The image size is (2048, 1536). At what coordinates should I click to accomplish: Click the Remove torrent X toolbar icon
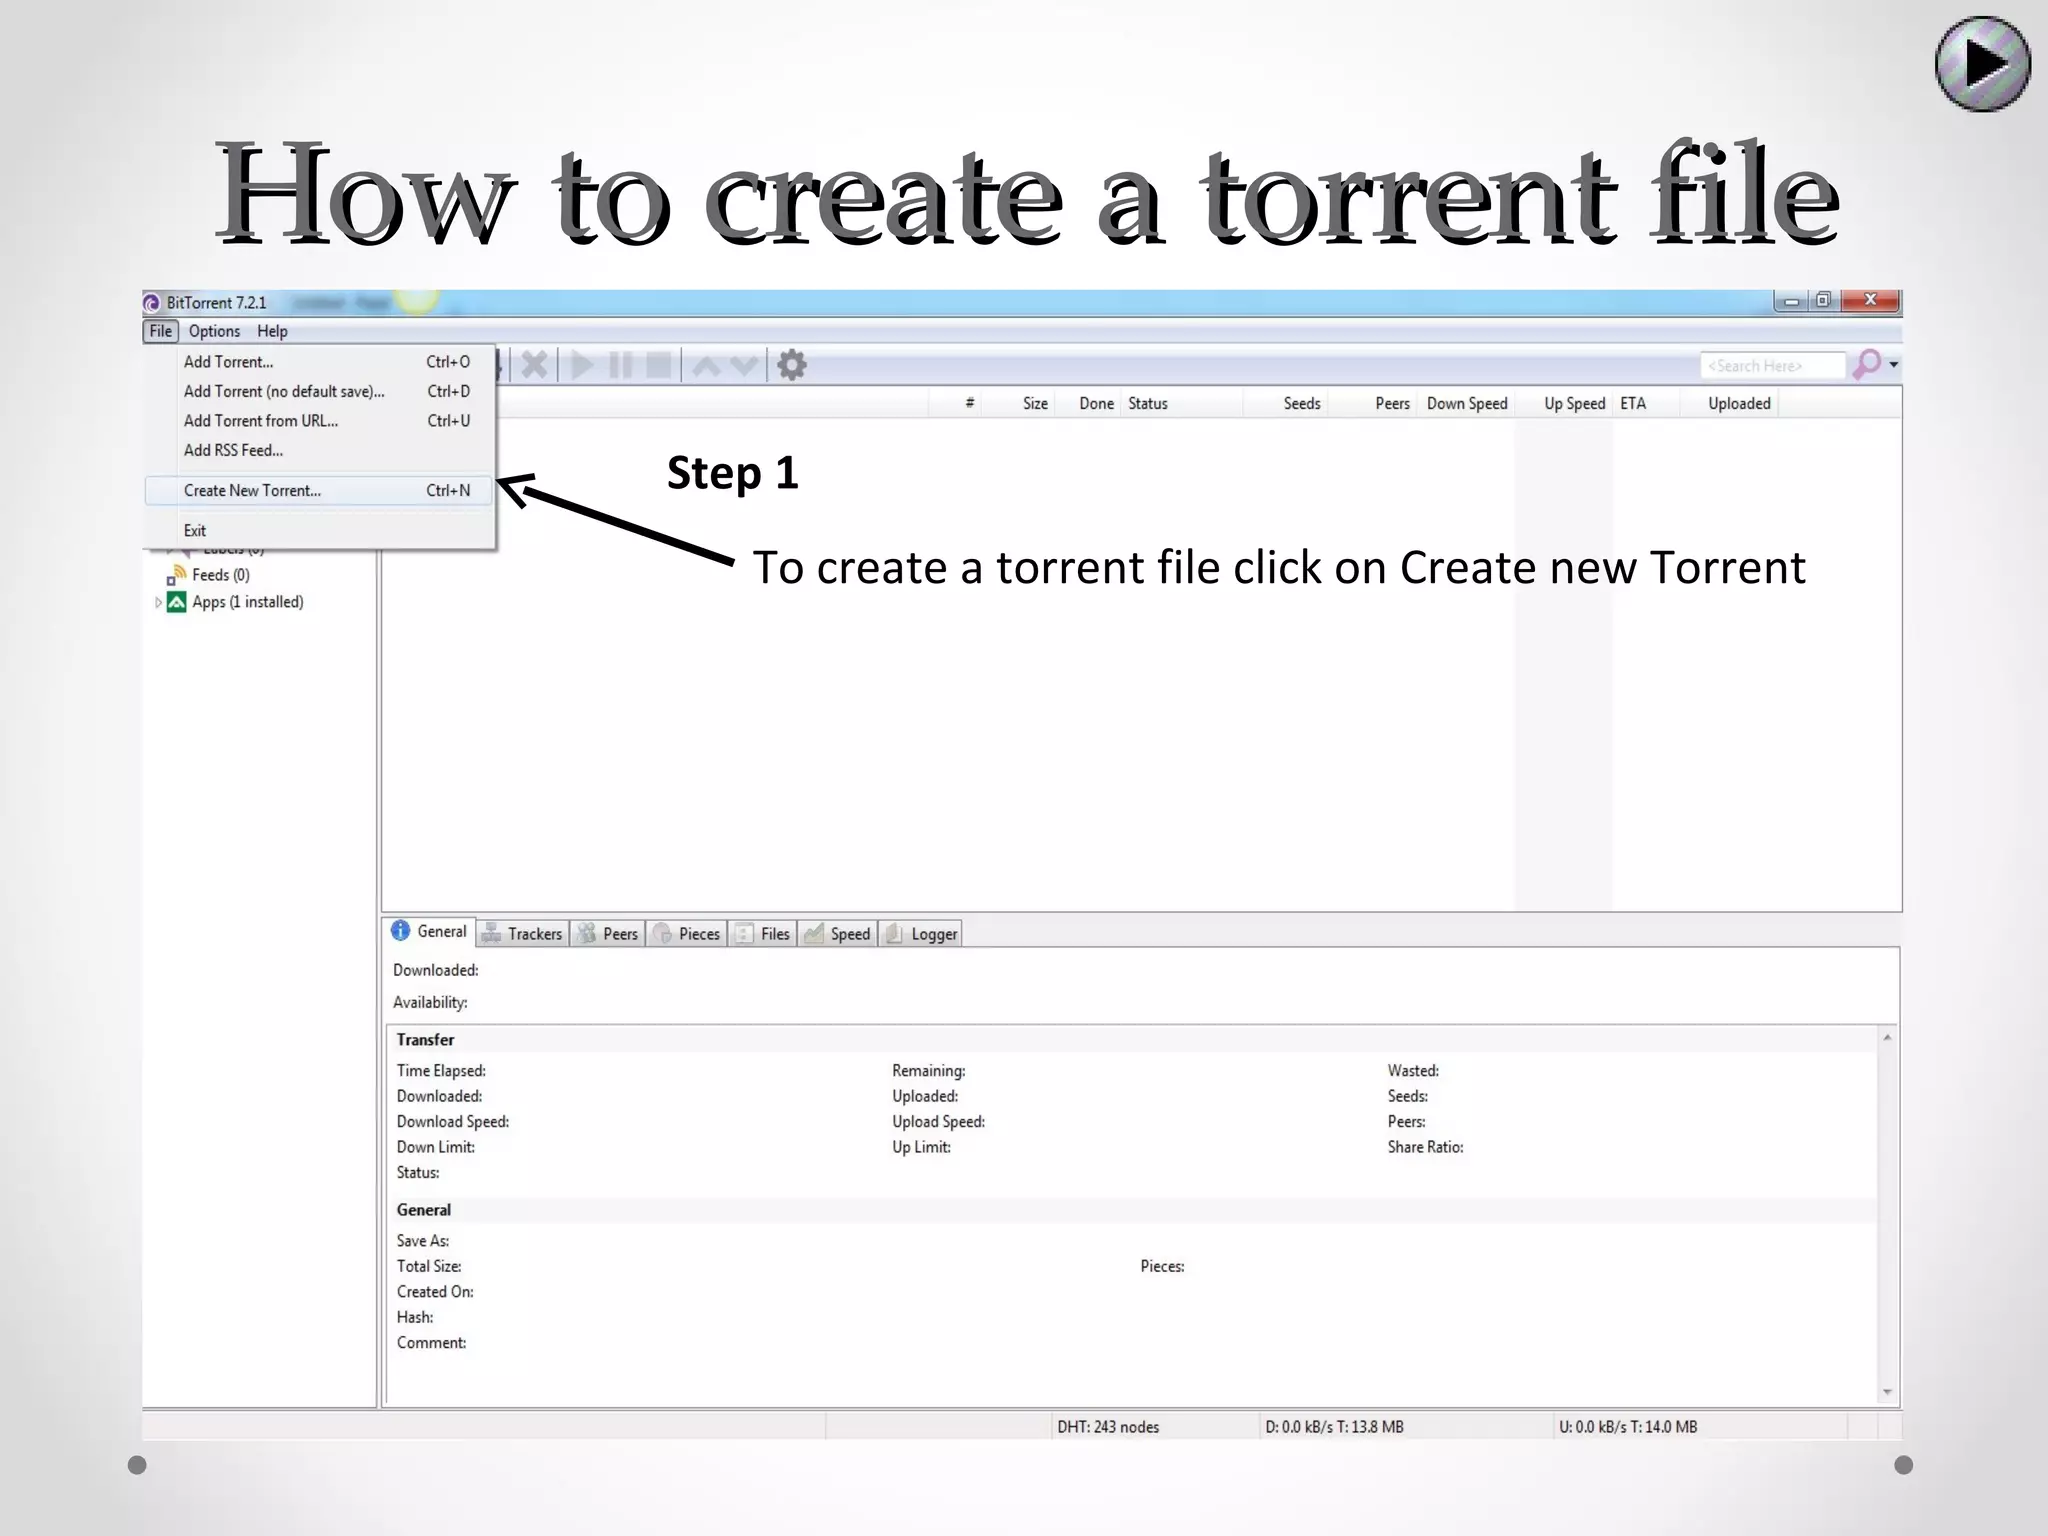click(535, 365)
